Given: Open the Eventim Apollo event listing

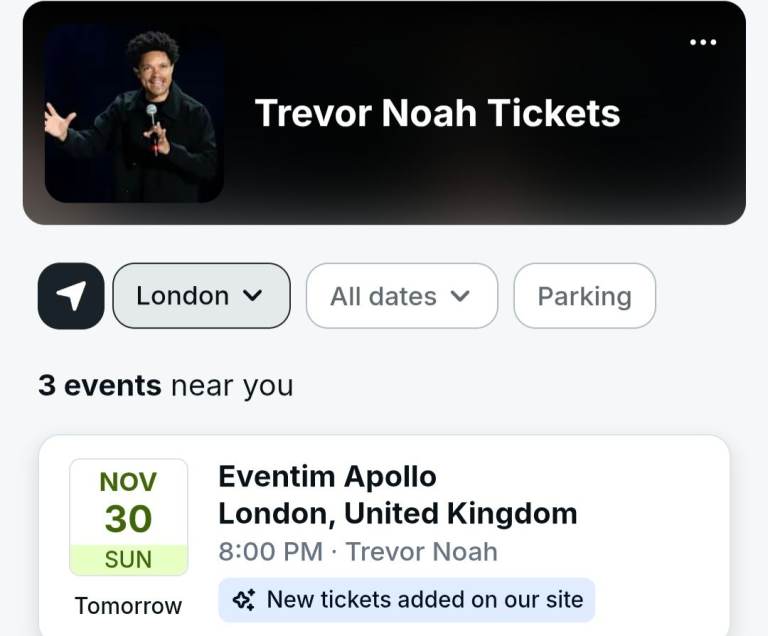Looking at the screenshot, I should tap(327, 477).
